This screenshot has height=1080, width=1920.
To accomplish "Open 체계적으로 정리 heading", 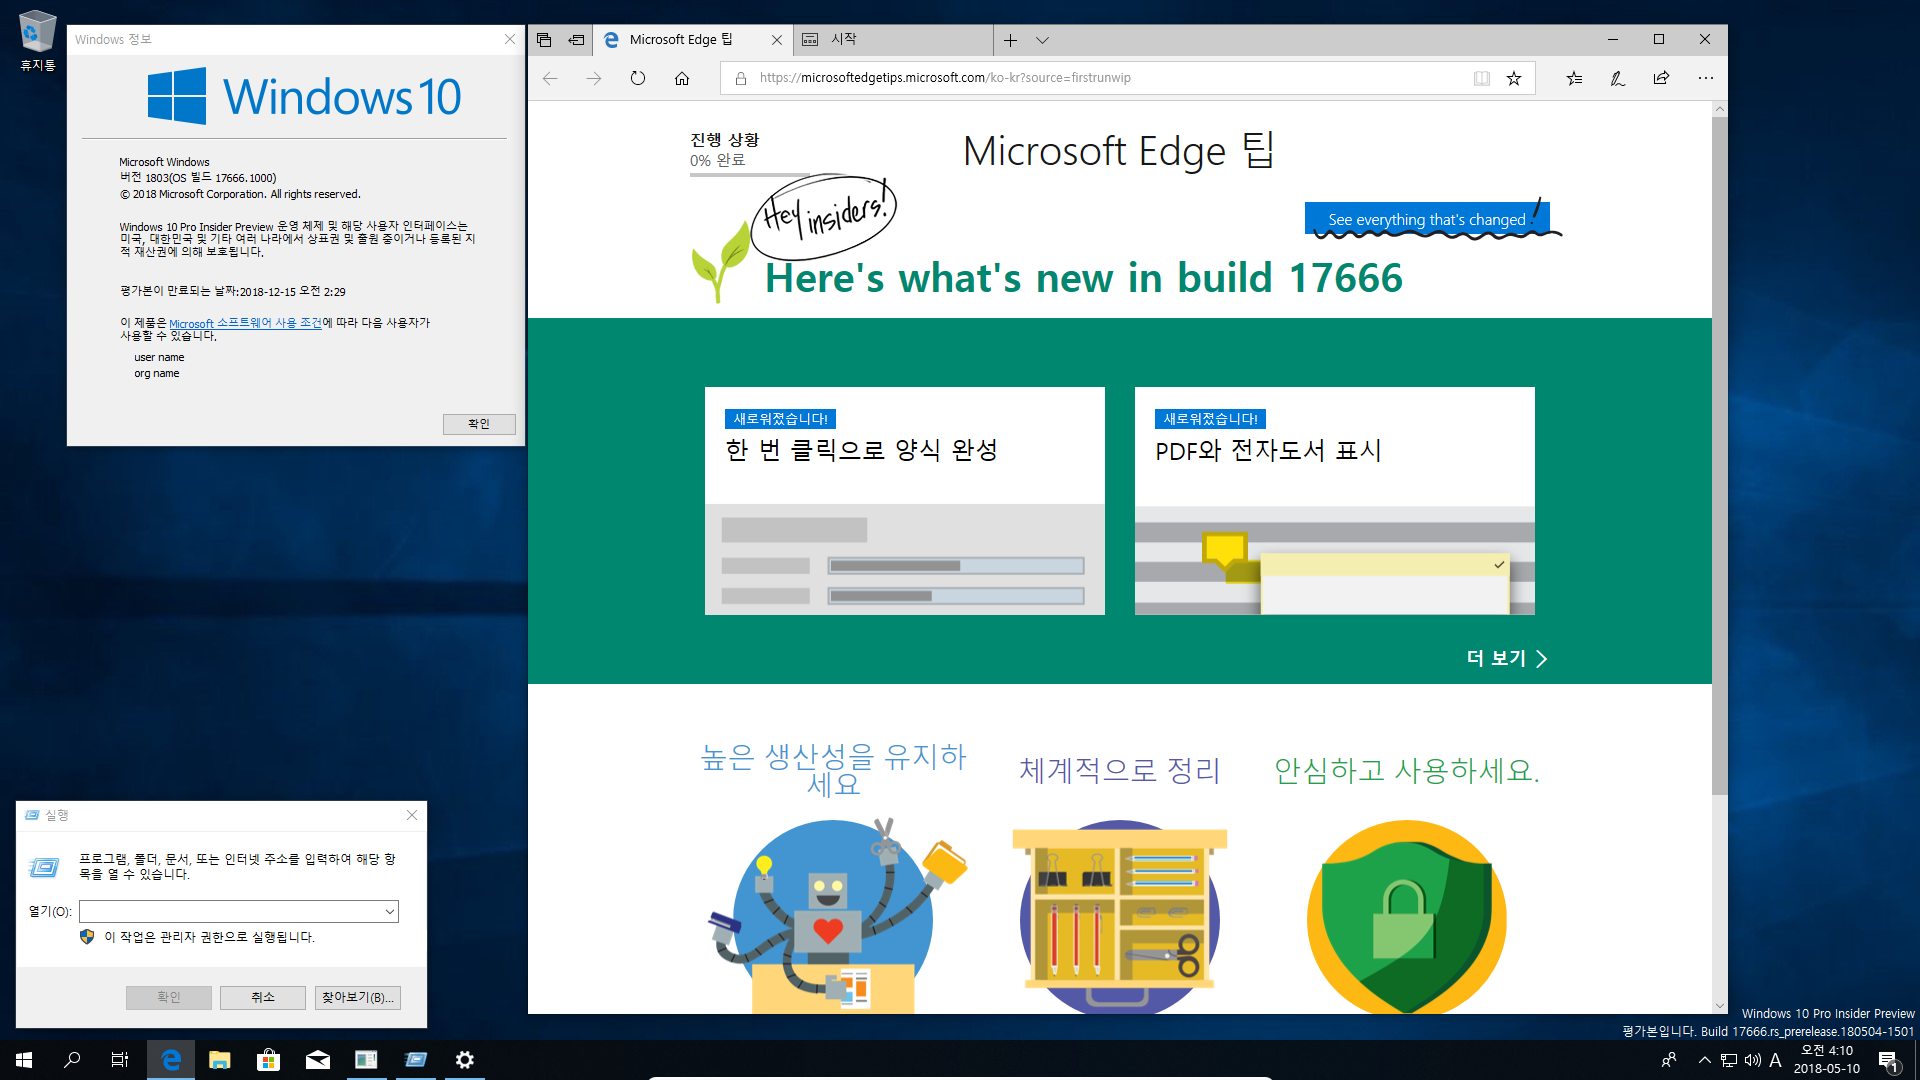I will pos(1120,770).
